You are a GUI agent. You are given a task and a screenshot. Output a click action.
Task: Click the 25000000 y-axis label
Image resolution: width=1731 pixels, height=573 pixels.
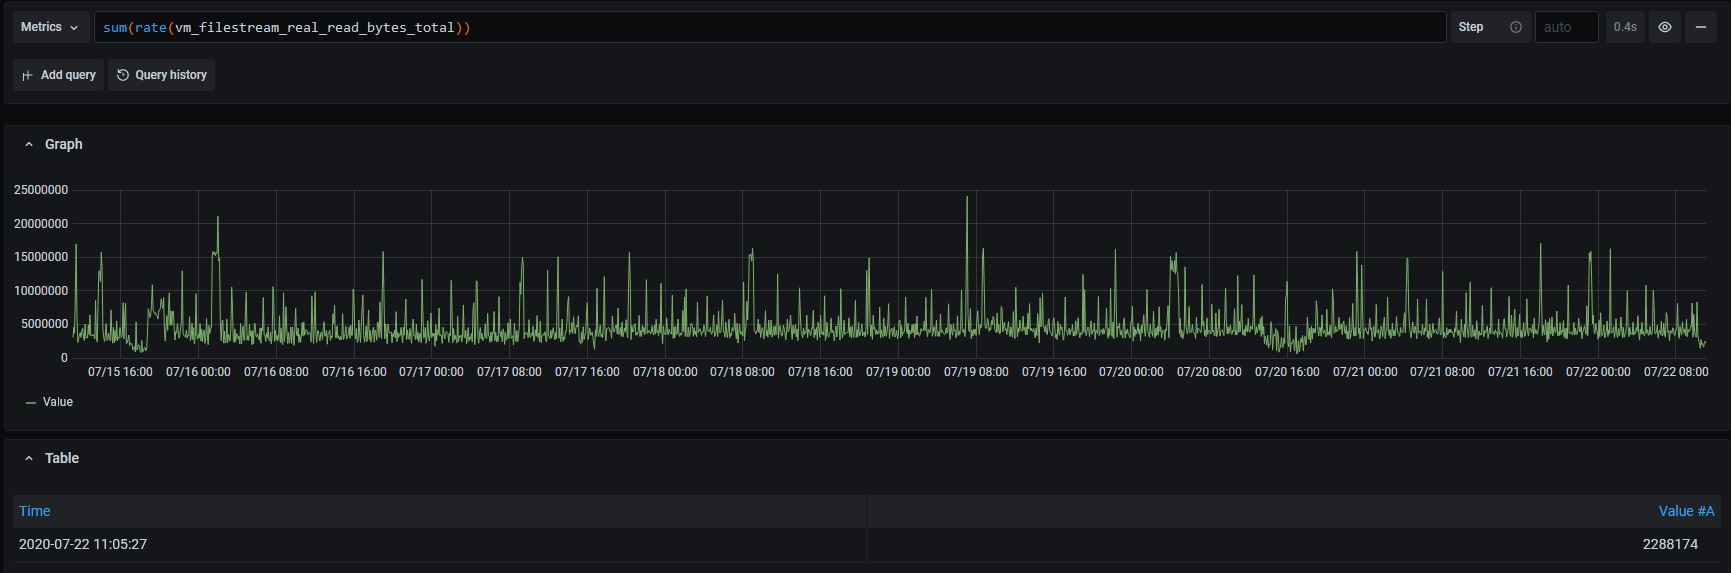point(41,190)
